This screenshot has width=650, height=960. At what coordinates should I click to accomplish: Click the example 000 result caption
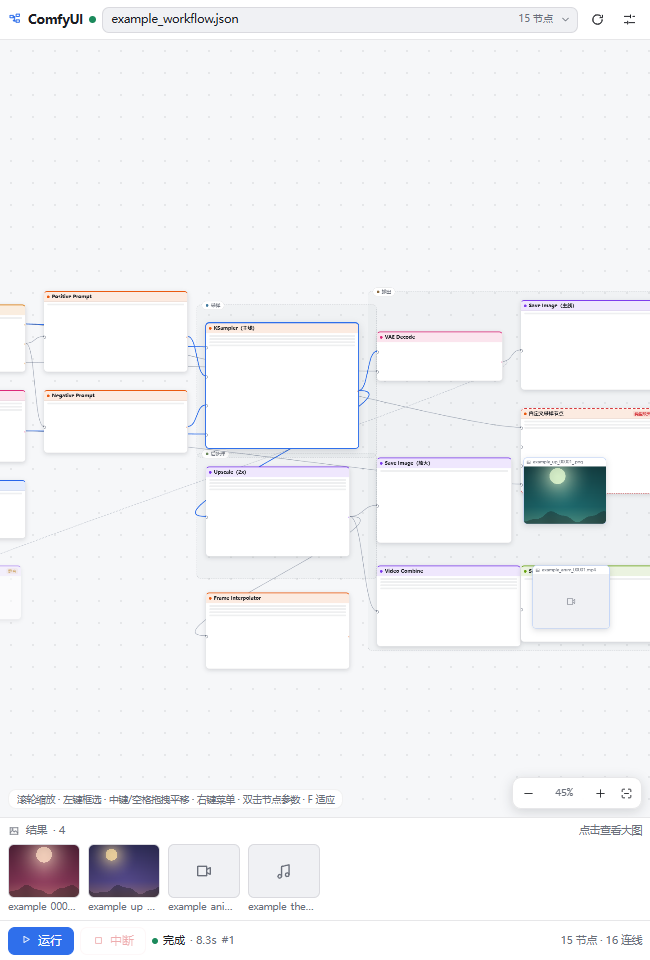(42, 907)
